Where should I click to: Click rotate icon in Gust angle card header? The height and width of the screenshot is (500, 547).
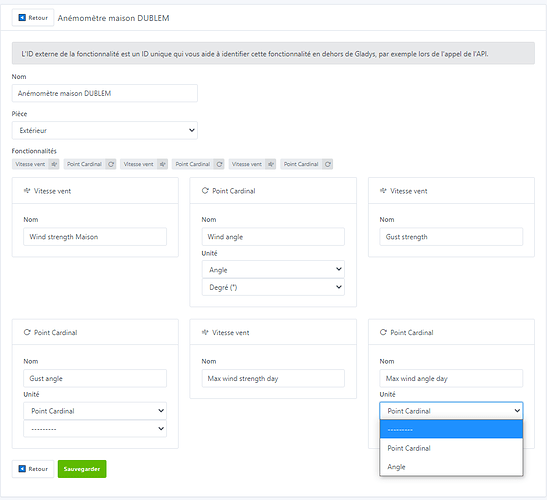[x=27, y=332]
